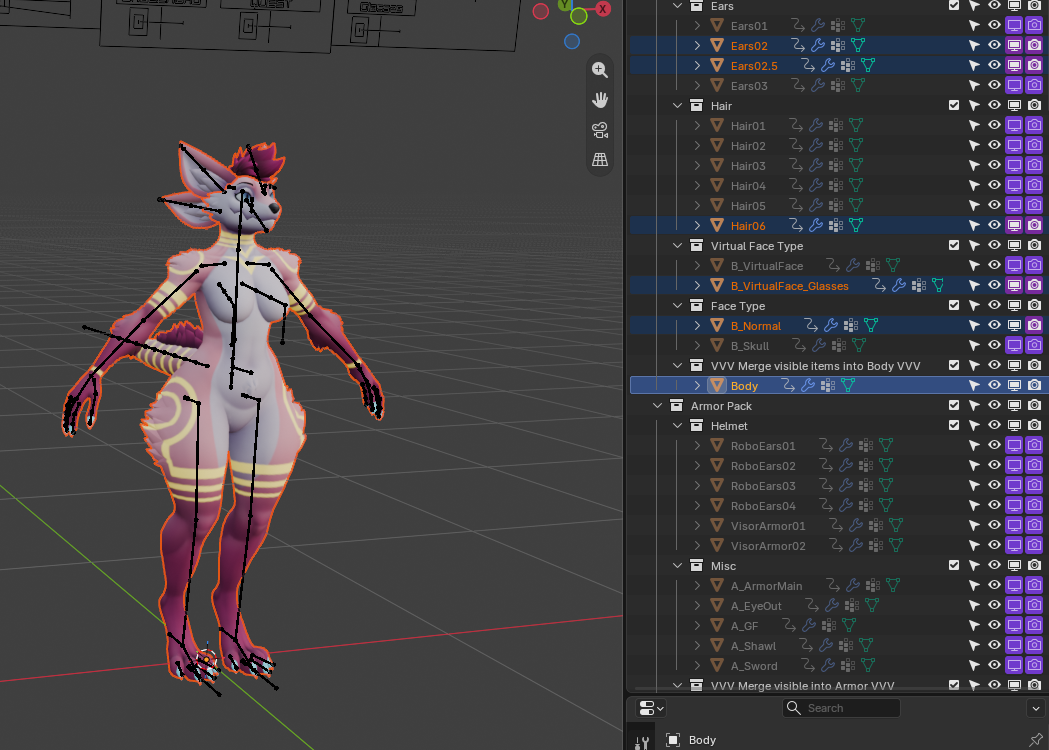Collapse the Helmet collection
Screen dimensions: 1049x750
pos(677,426)
